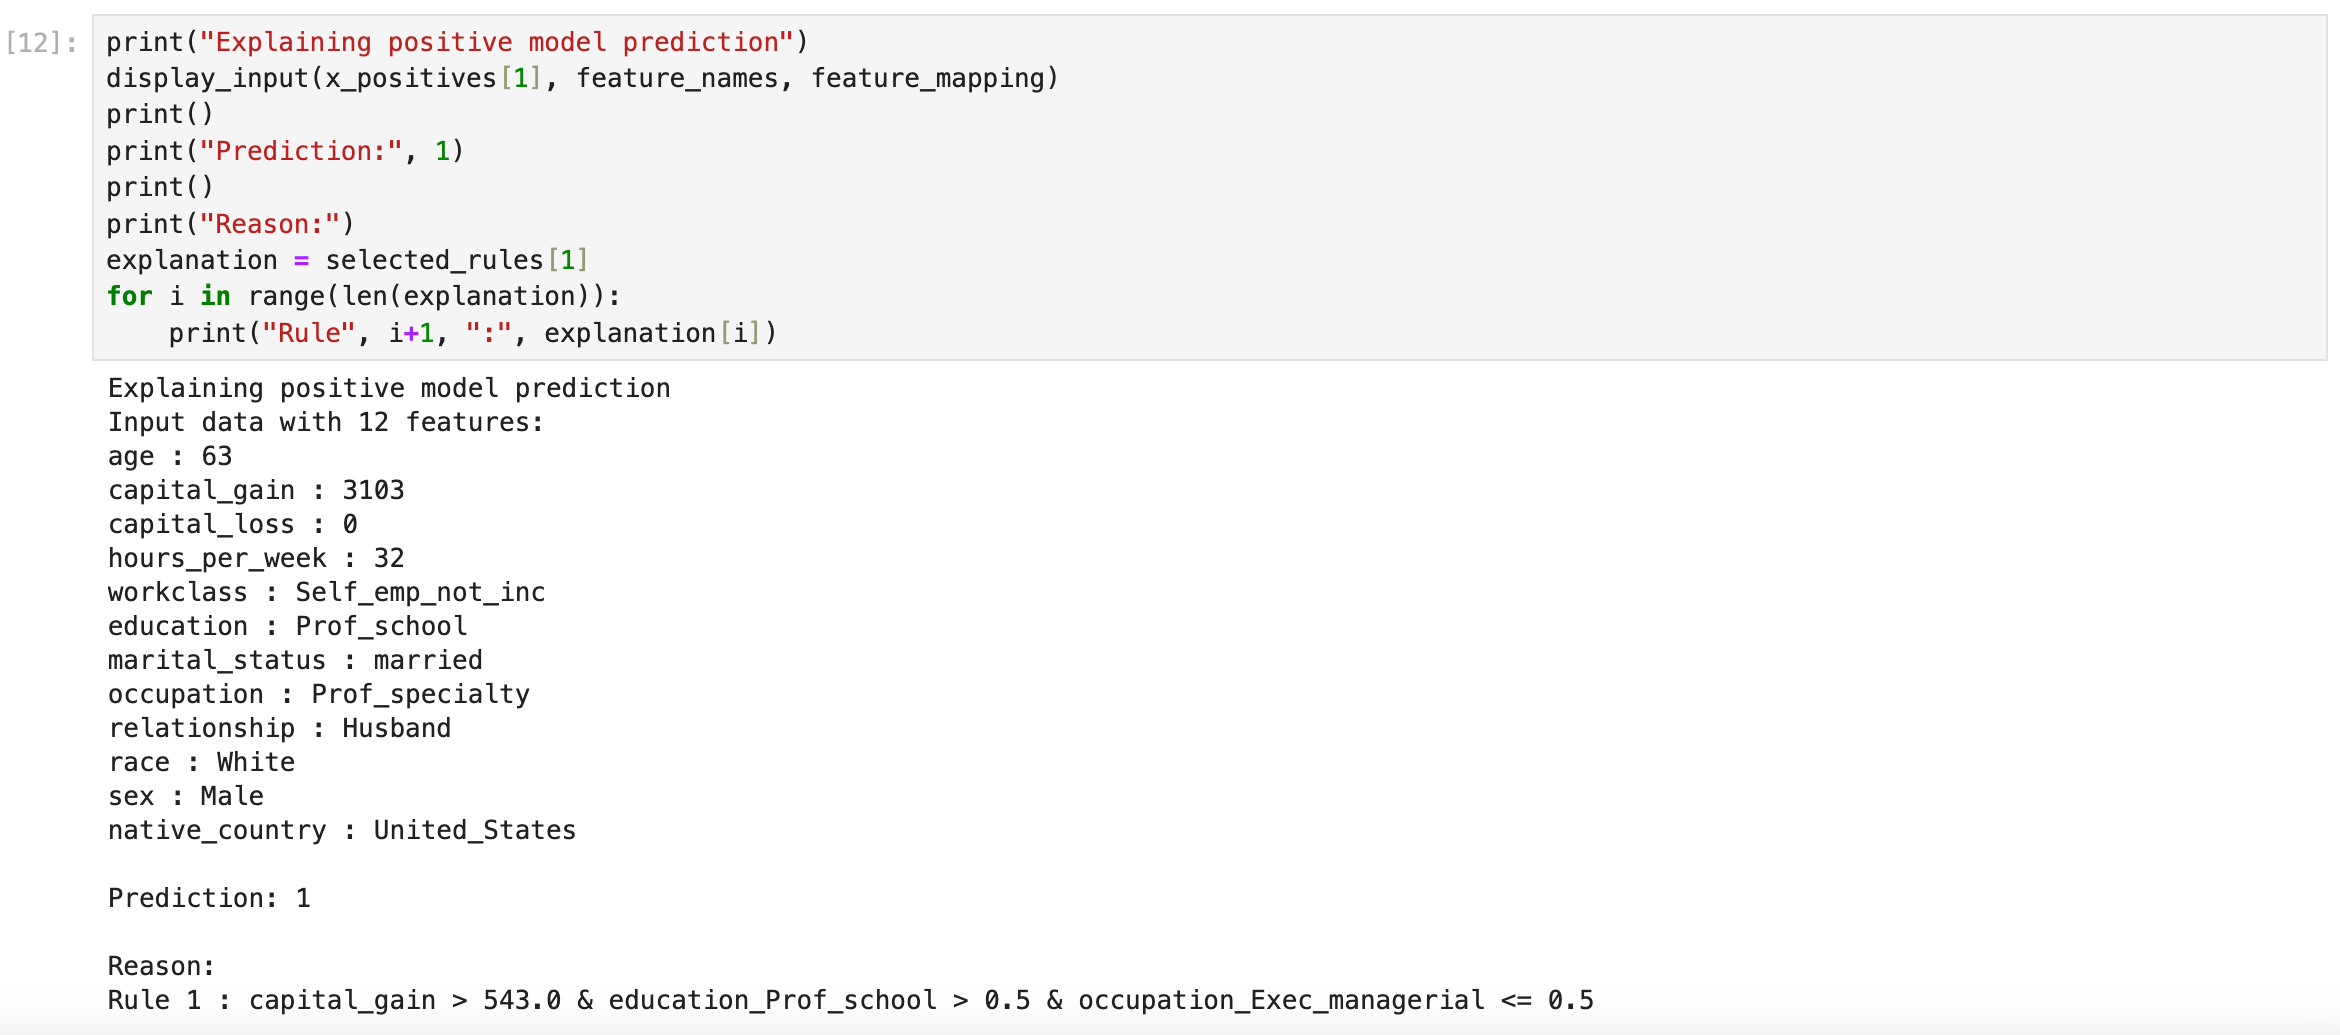The width and height of the screenshot is (2340, 1035).
Task: Click the capital_gain : 3103 output line
Action: tap(256, 490)
